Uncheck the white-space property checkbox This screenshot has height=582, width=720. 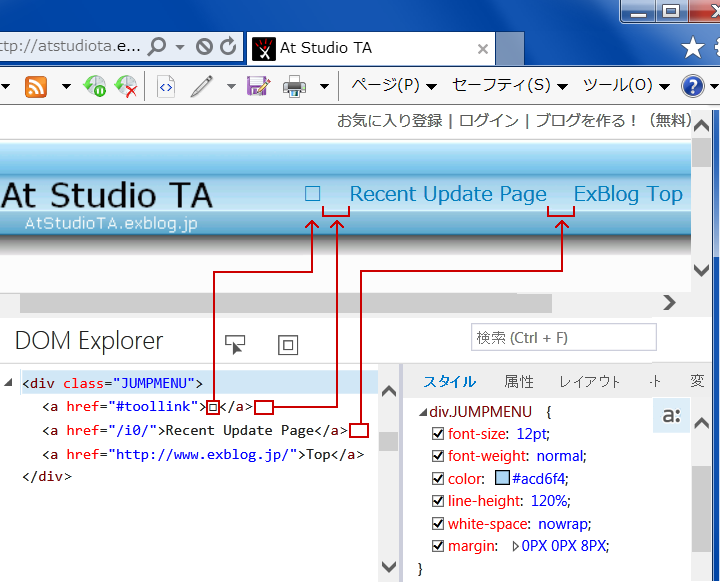(x=438, y=524)
